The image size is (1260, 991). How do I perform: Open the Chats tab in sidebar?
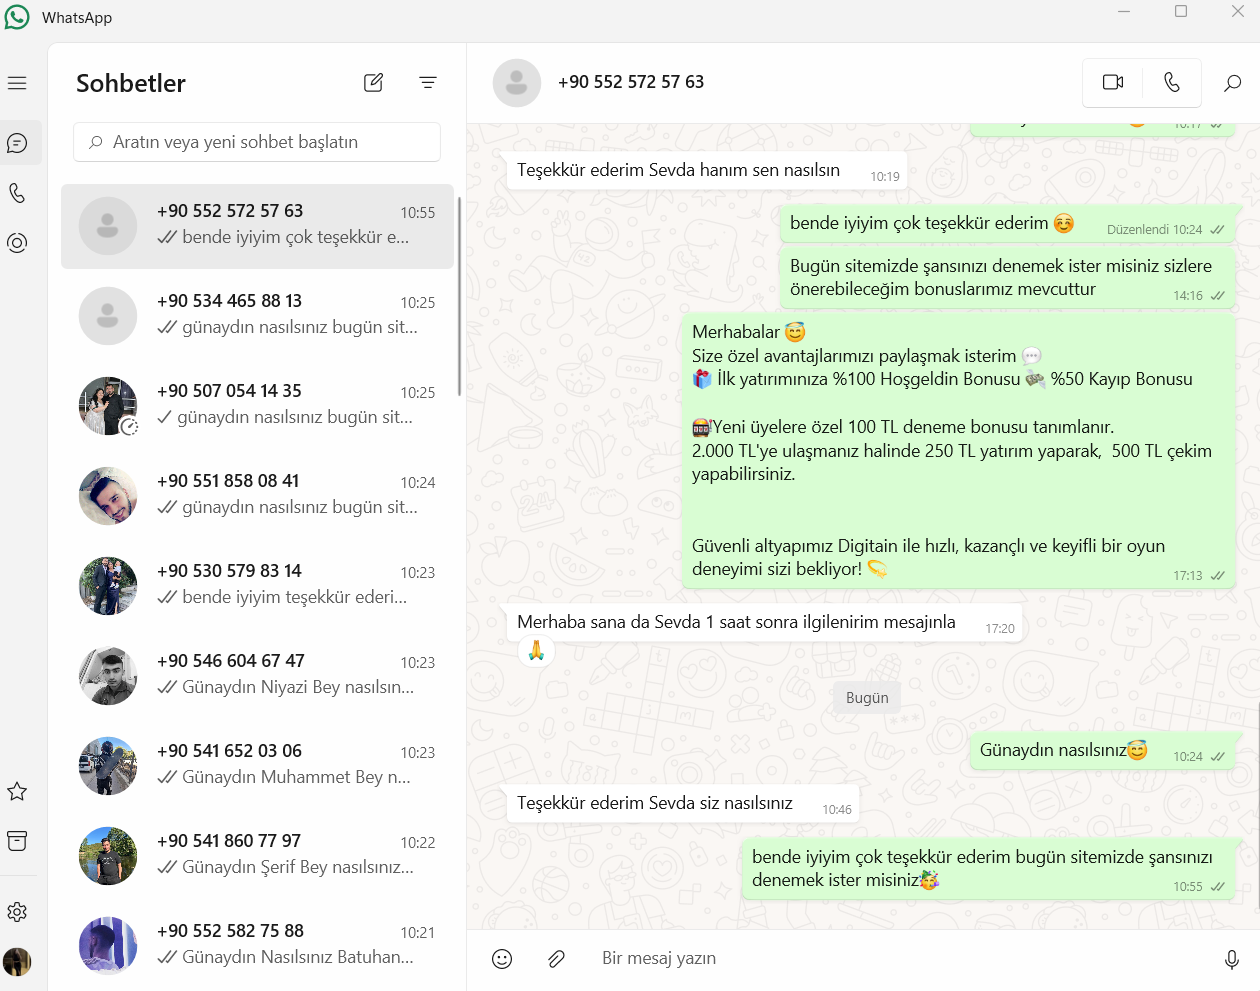[x=17, y=143]
